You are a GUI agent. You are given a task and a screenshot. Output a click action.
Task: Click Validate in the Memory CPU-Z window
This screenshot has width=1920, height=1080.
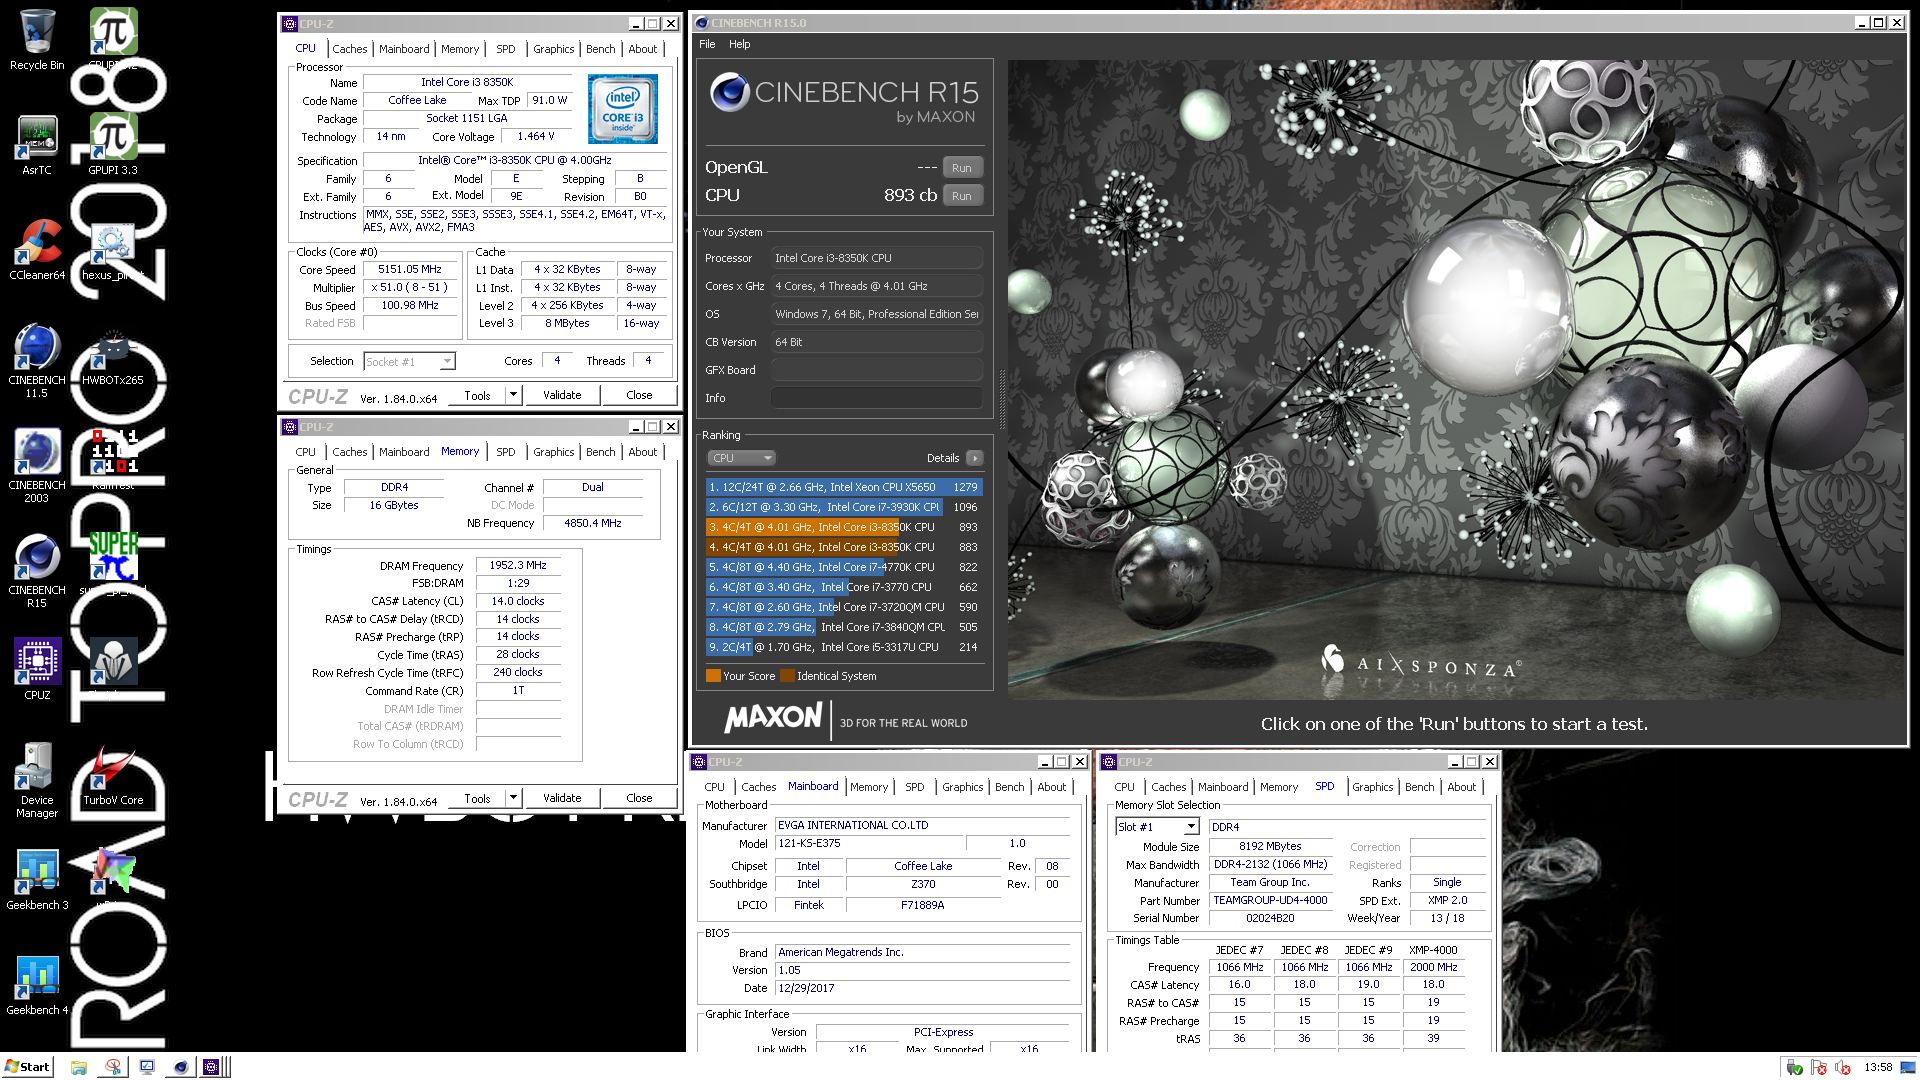562,798
